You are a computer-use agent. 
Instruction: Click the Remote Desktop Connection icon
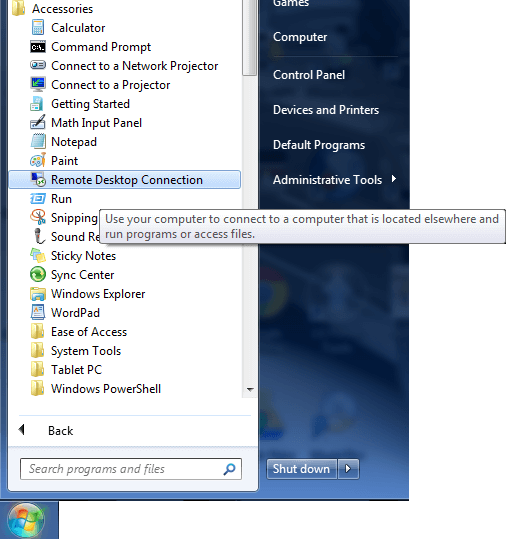pyautogui.click(x=38, y=179)
